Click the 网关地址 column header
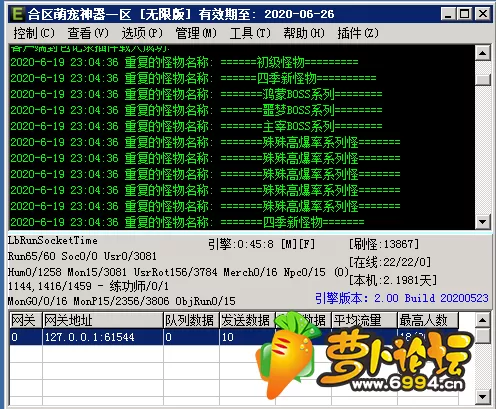 [102, 320]
